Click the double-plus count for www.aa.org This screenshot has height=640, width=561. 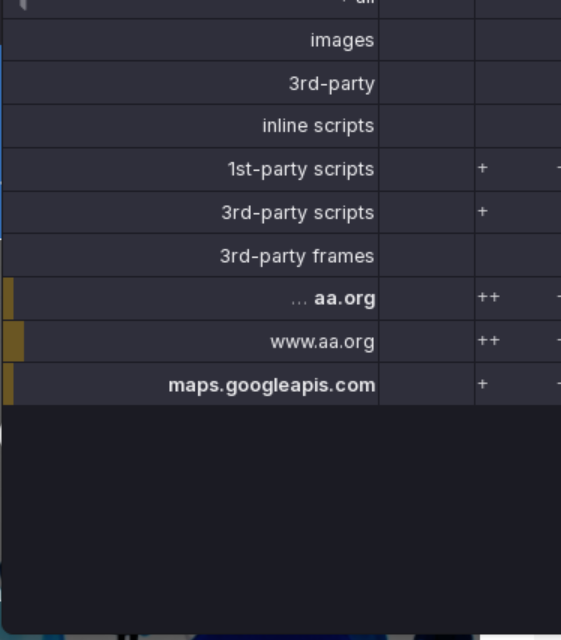tap(489, 340)
